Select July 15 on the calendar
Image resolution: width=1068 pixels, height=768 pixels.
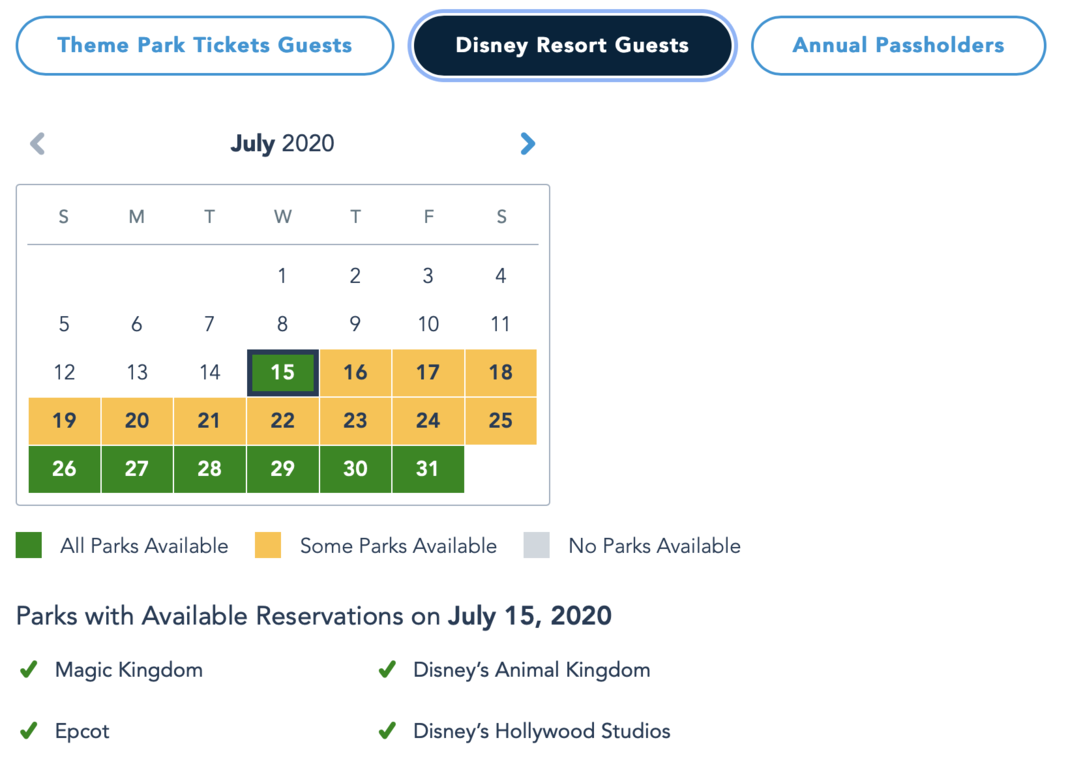coord(283,372)
